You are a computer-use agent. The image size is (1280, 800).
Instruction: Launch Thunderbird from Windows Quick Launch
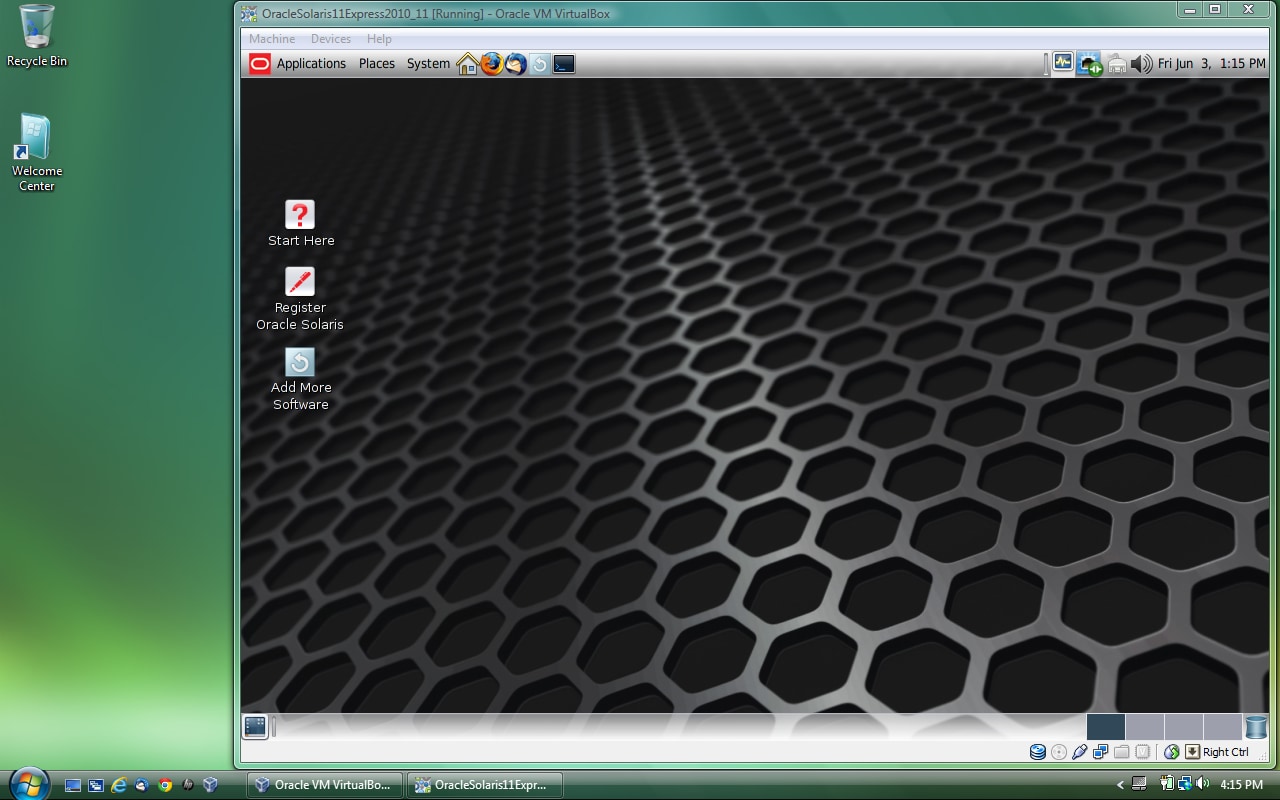tap(142, 785)
